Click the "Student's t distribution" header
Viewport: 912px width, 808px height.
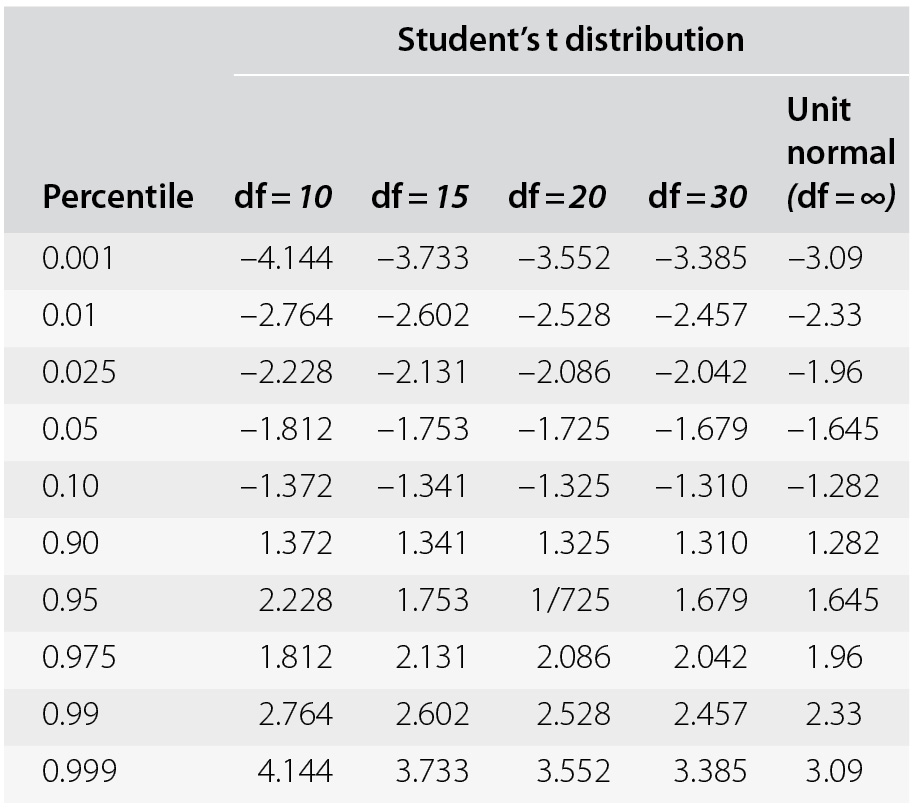570,40
